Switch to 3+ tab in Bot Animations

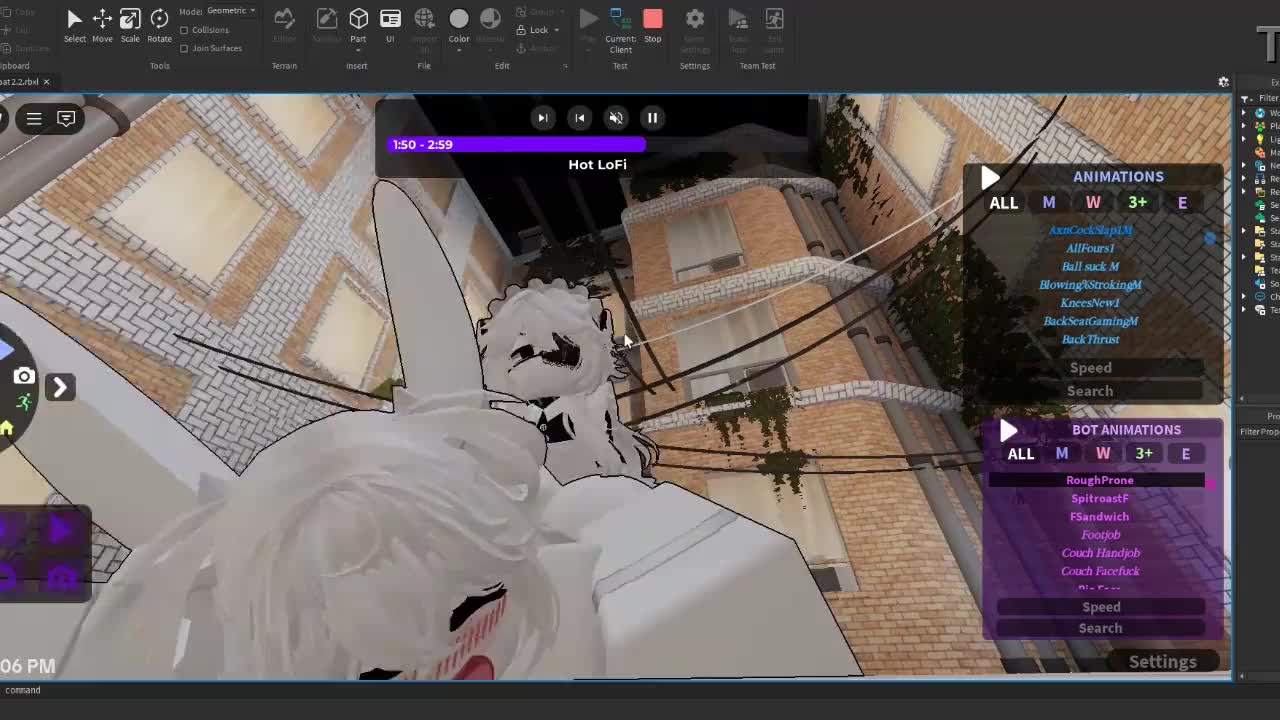tap(1143, 454)
